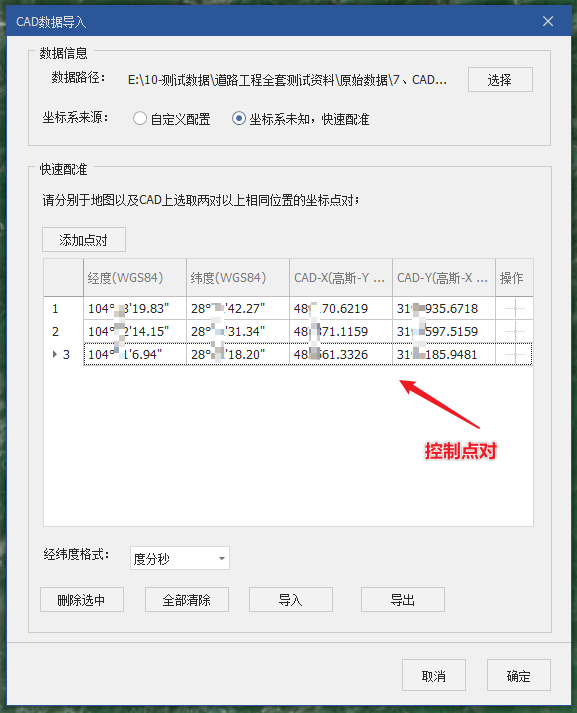Click crosshair pick icon in row 1
This screenshot has width=577, height=713.
pos(515,309)
